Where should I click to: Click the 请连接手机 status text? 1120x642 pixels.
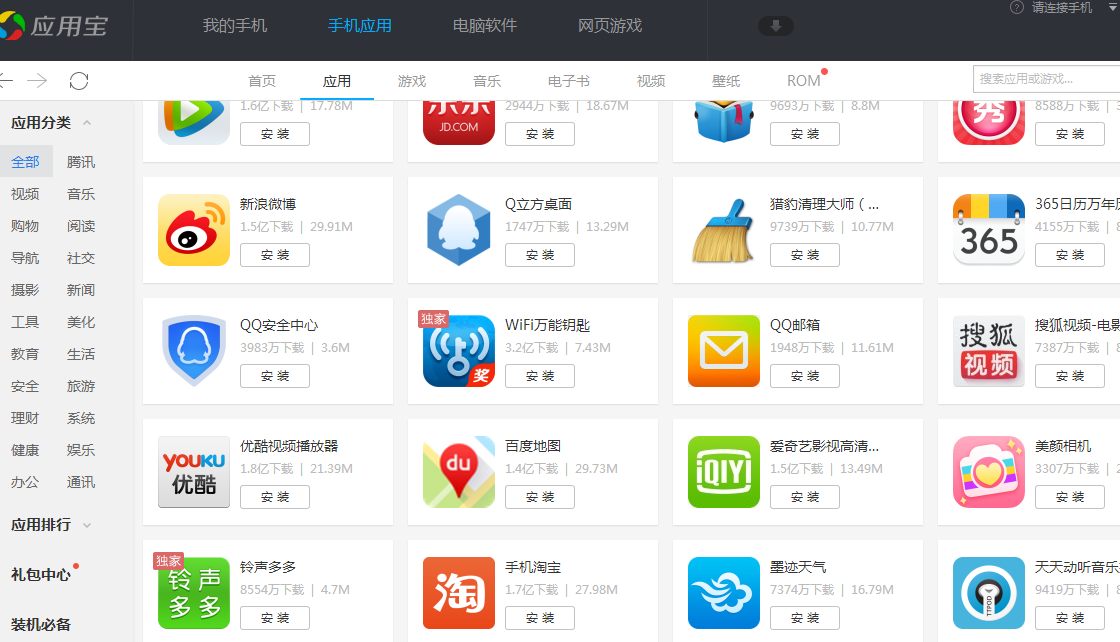1062,8
